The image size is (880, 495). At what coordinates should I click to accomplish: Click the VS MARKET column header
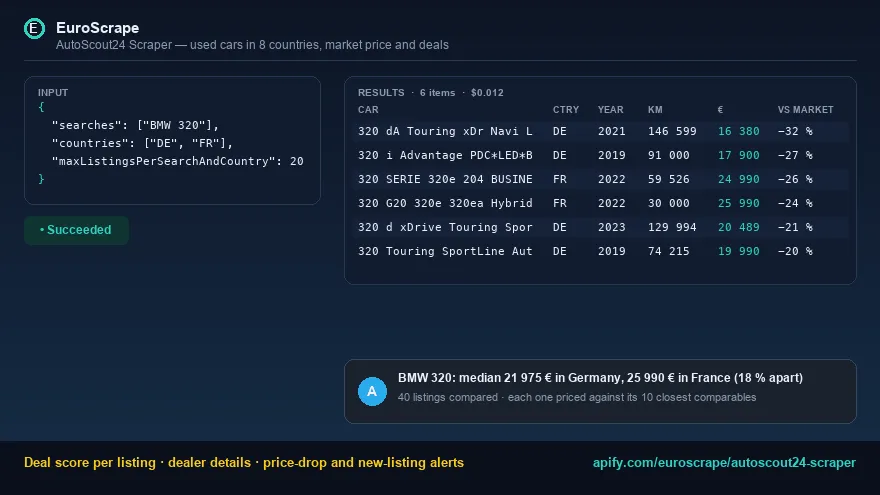pyautogui.click(x=805, y=109)
